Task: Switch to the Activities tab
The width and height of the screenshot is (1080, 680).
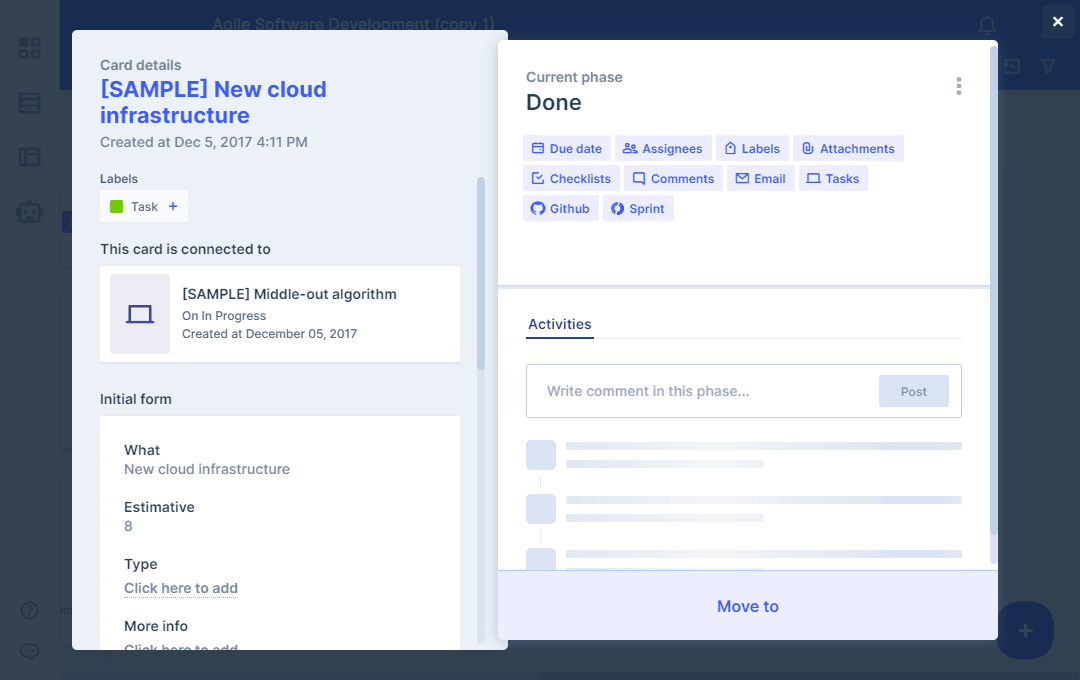Action: [x=559, y=325]
